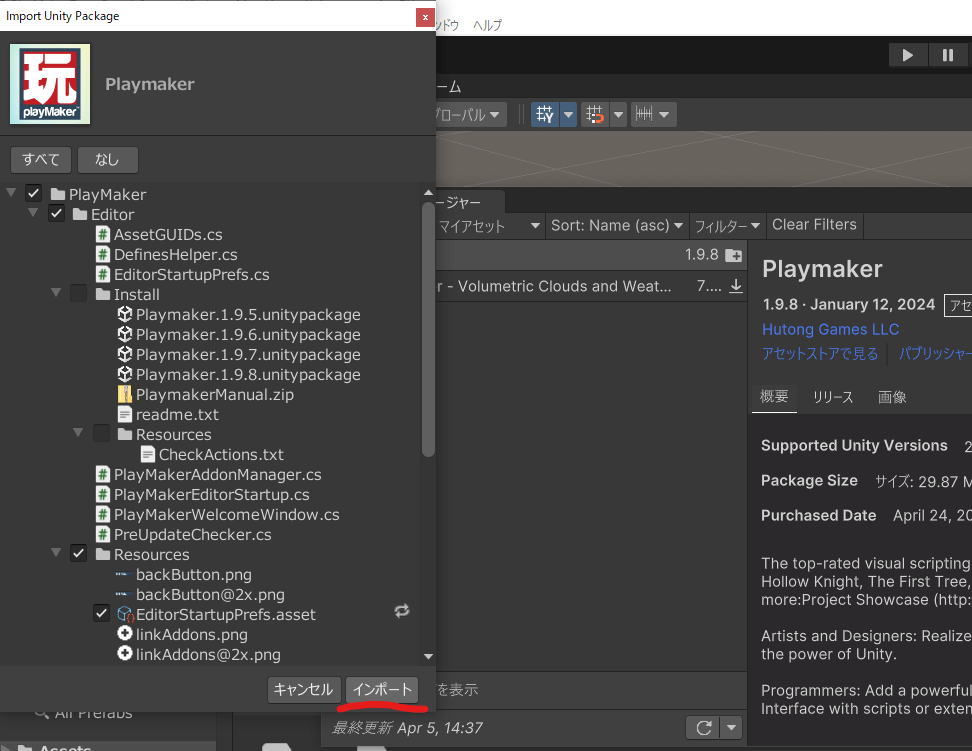The height and width of the screenshot is (751, 972).
Task: Click the CheckActions.txt file icon
Action: [x=148, y=454]
